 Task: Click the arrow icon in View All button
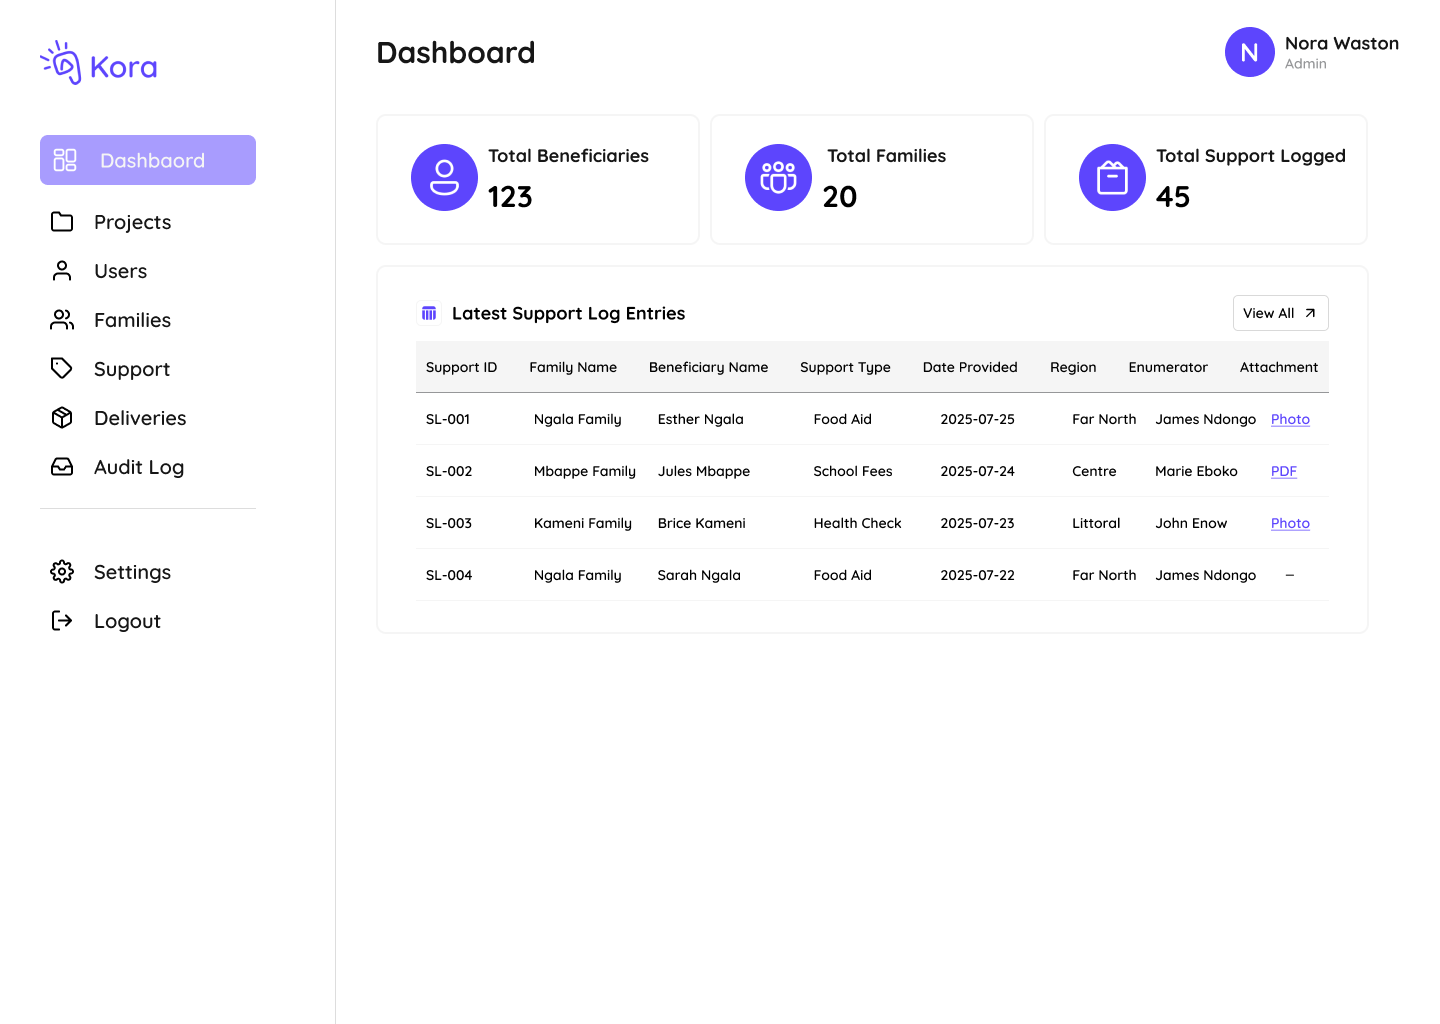1310,313
